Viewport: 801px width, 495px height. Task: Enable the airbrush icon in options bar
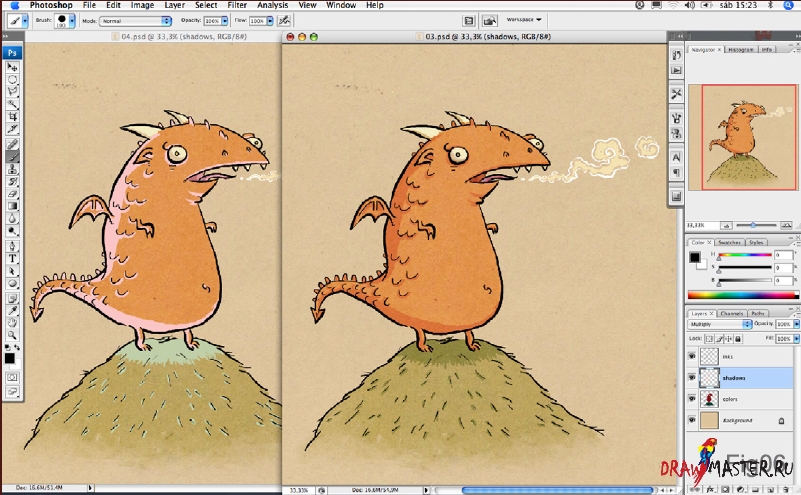pyautogui.click(x=285, y=20)
